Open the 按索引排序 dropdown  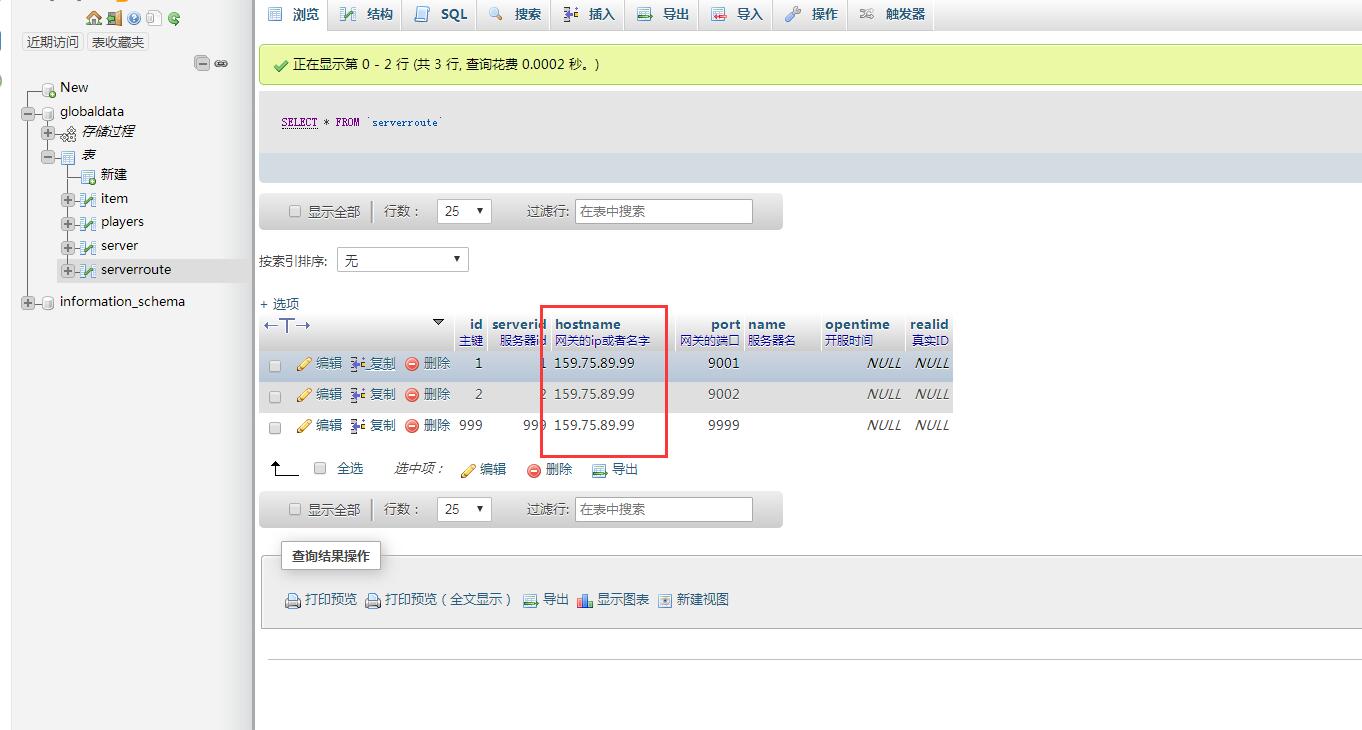(x=402, y=260)
